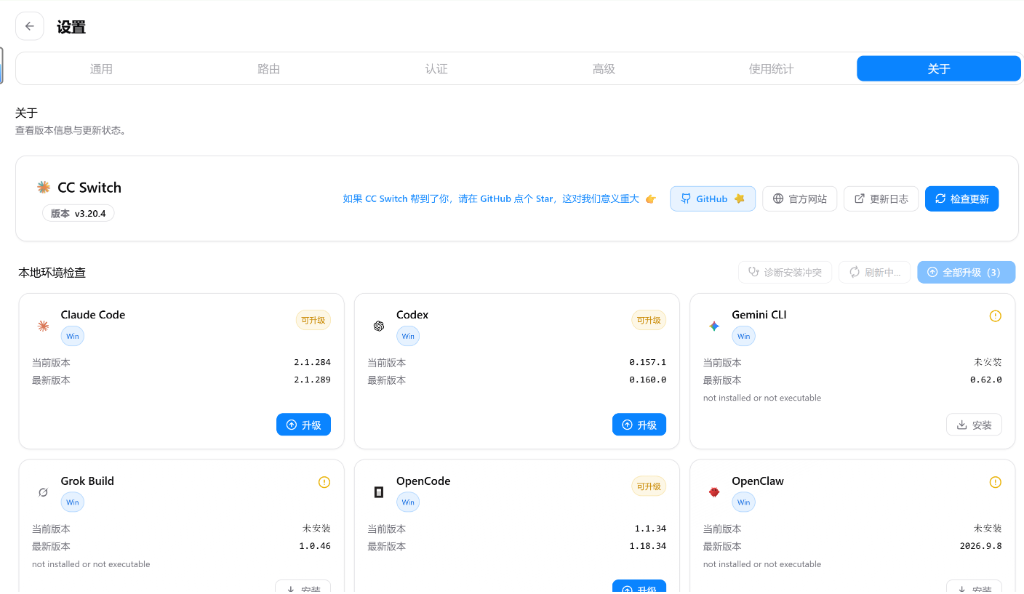
Task: Click the 可升级 badge on Claude Code
Action: pyautogui.click(x=313, y=320)
